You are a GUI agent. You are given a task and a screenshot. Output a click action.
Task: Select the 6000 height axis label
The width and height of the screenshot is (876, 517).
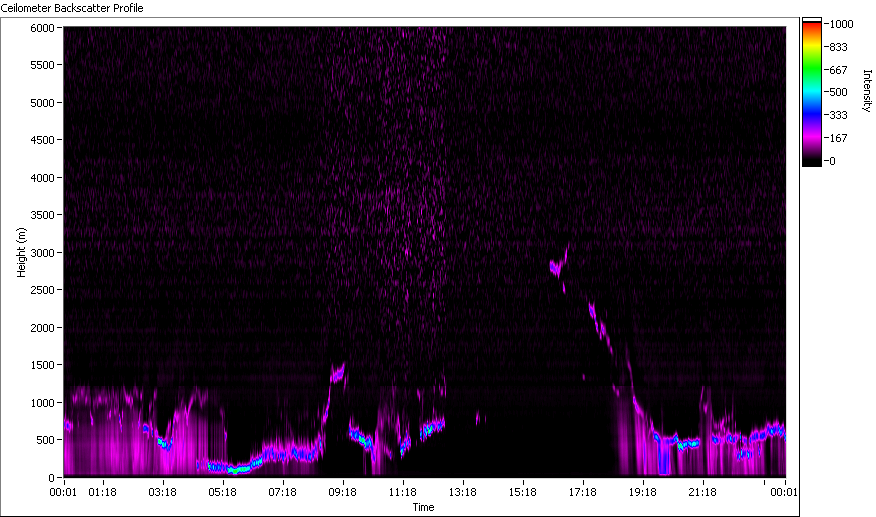pos(42,27)
